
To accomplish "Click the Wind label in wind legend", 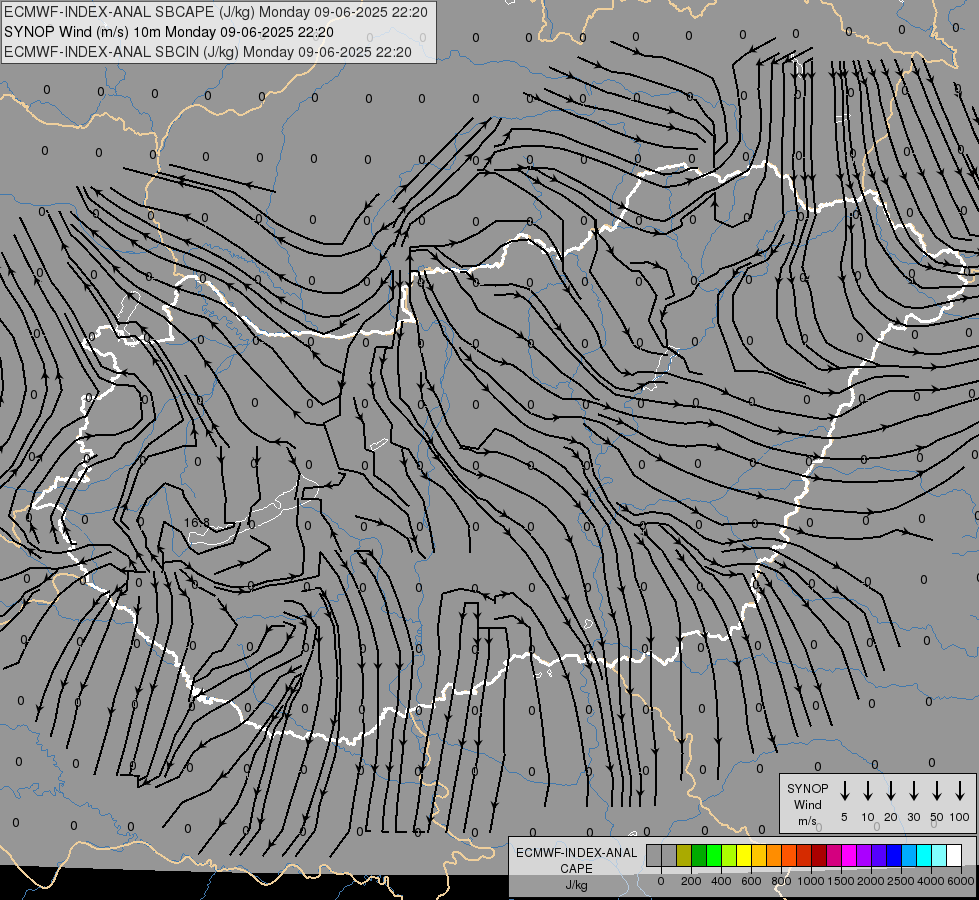I will coord(807,804).
